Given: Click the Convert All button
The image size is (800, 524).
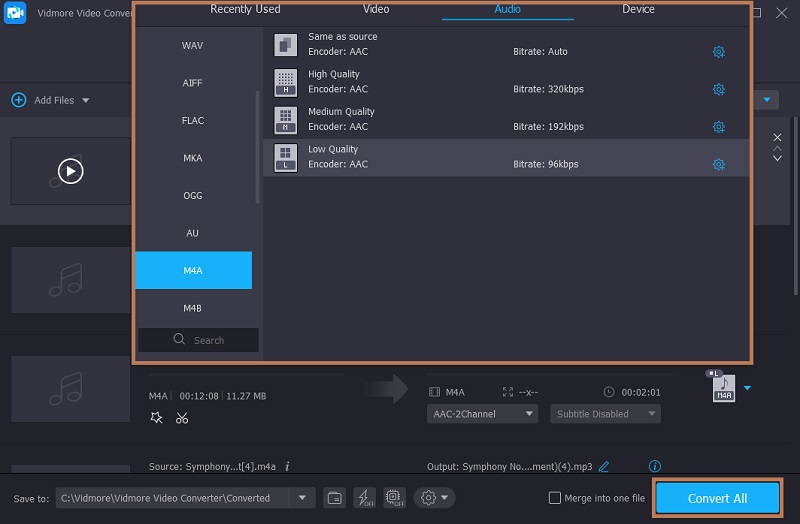Looking at the screenshot, I should pos(717,498).
